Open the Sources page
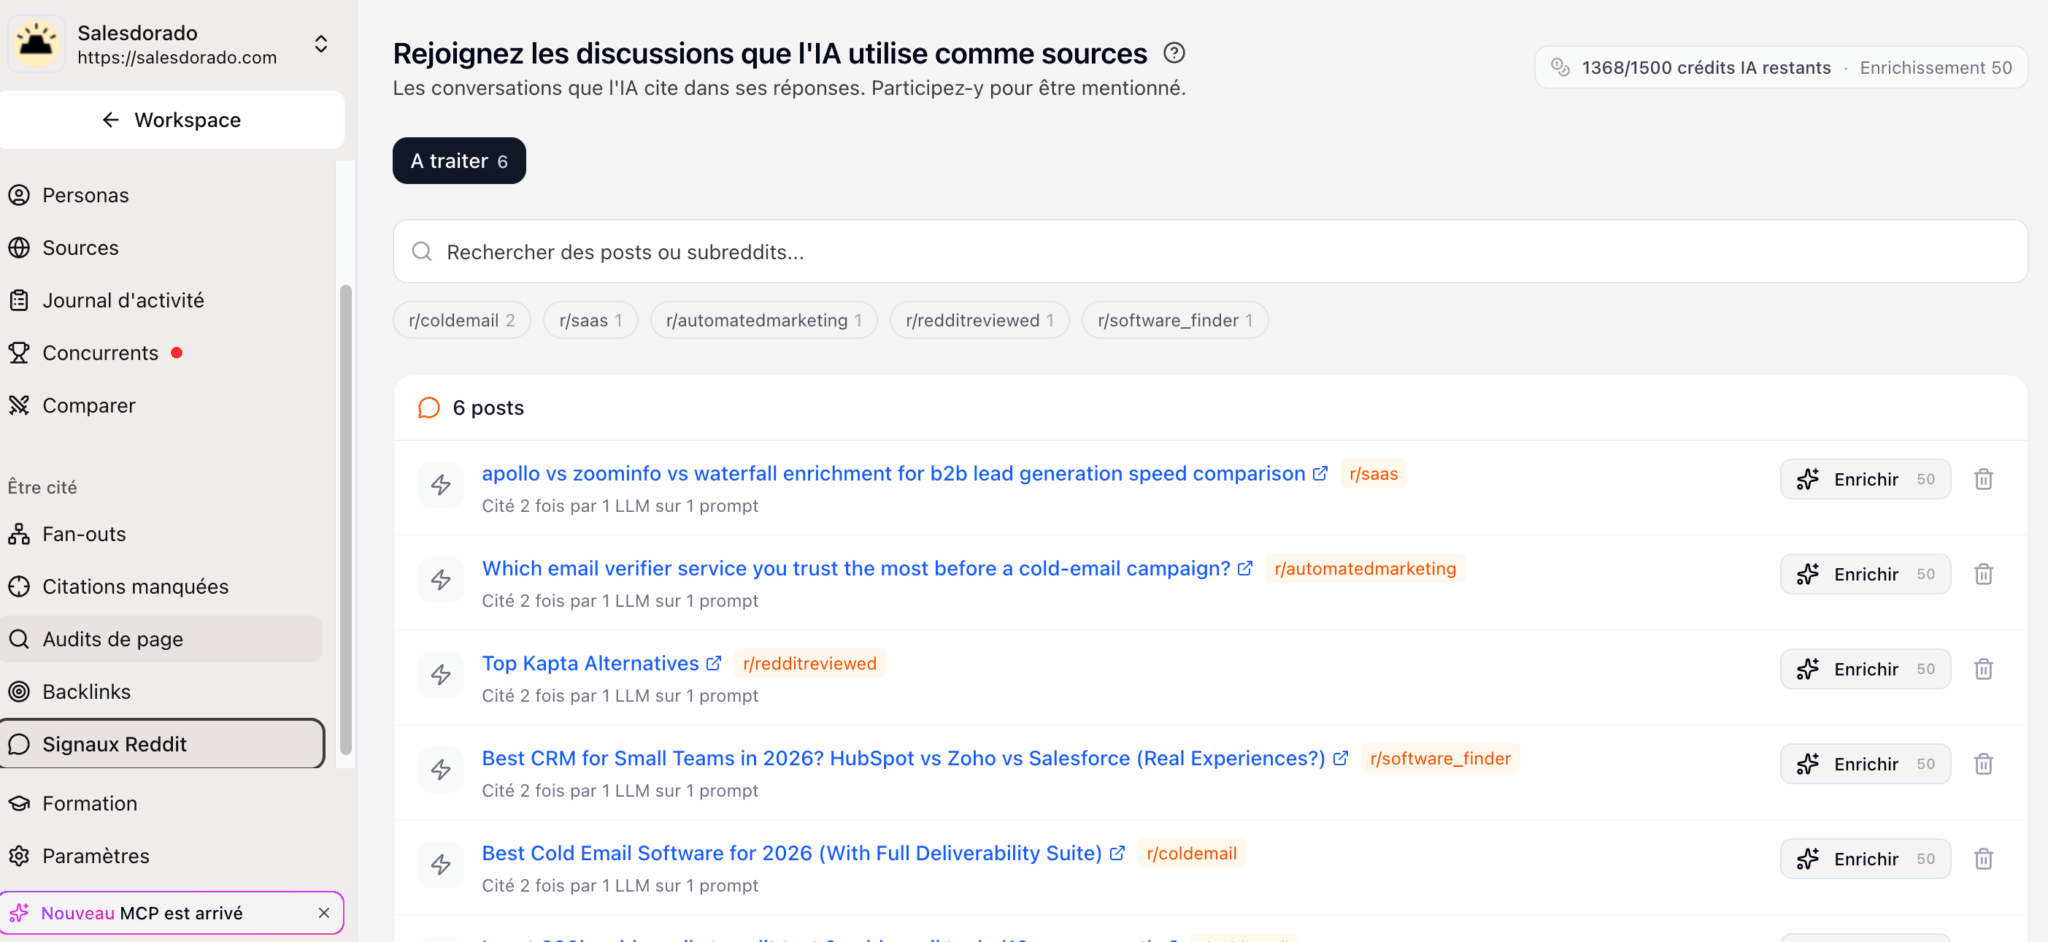The width and height of the screenshot is (2048, 942). (80, 248)
